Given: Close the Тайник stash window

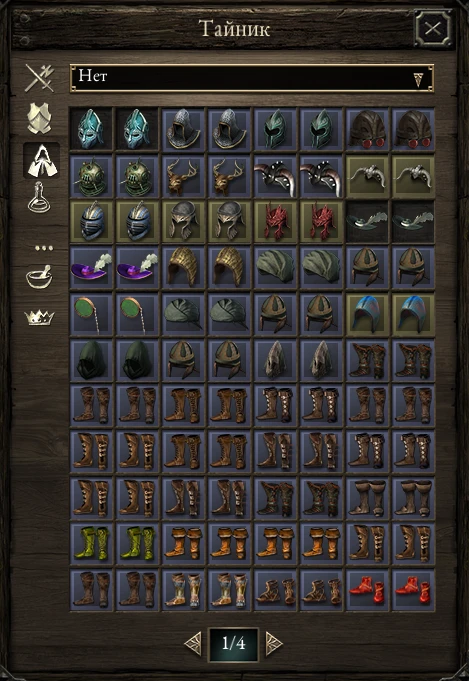Looking at the screenshot, I should click(x=433, y=29).
